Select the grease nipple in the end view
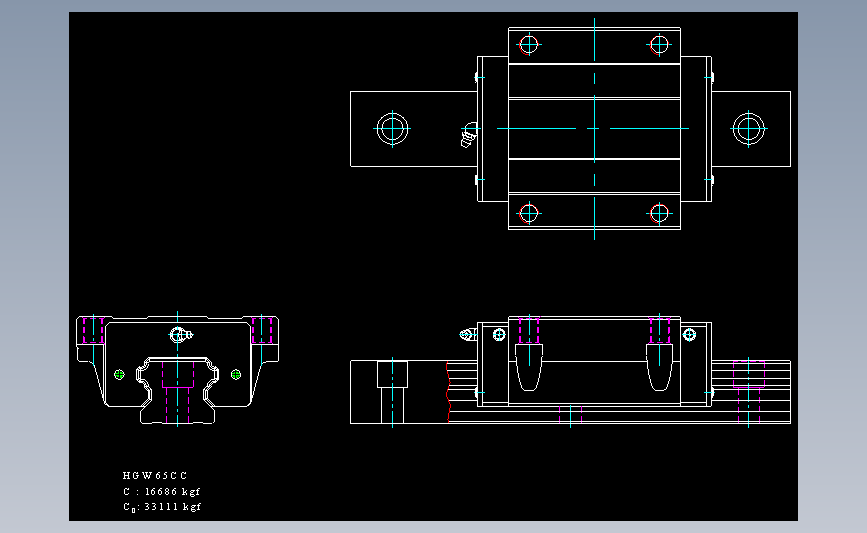This screenshot has width=867, height=533. point(181,335)
